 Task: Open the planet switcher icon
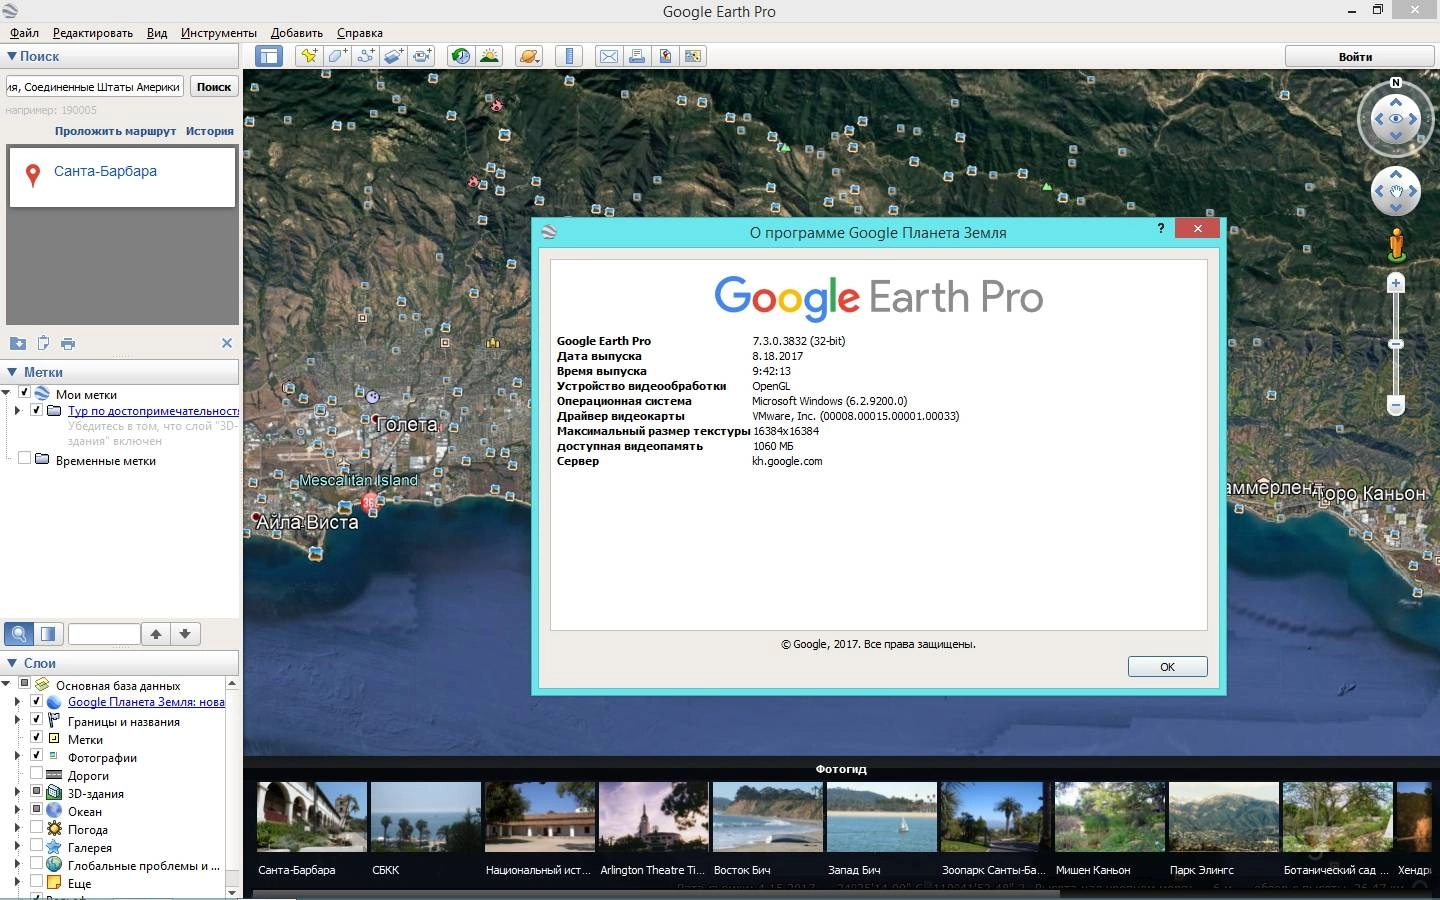(x=529, y=56)
